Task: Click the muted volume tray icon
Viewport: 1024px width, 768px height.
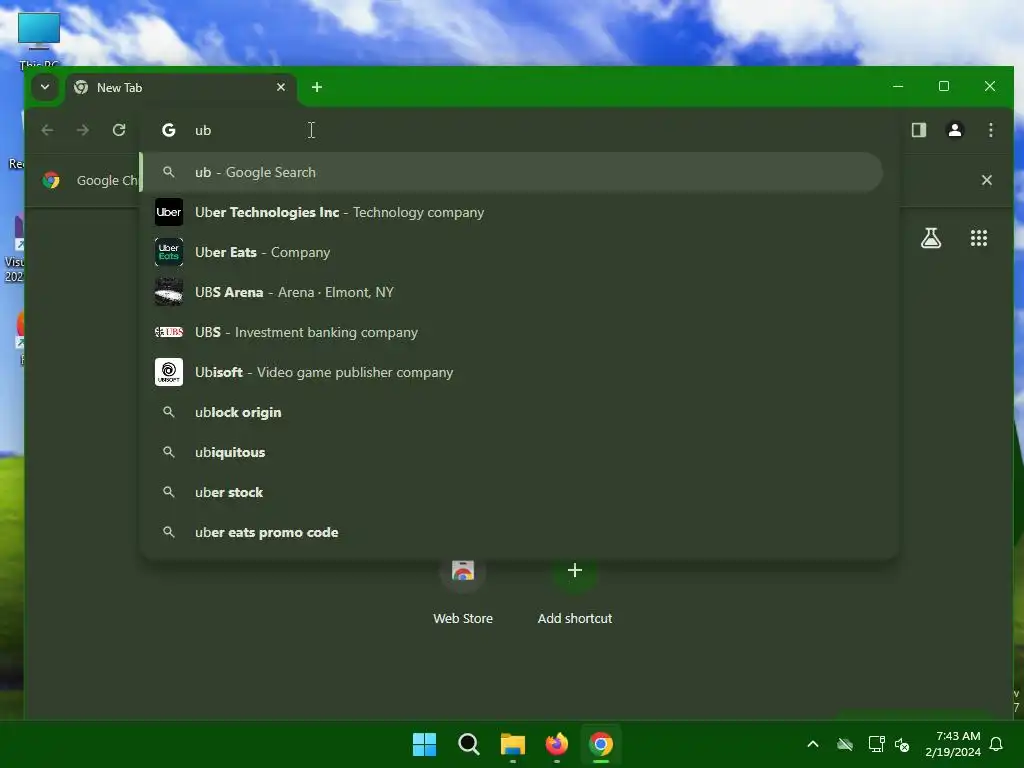Action: [903, 744]
